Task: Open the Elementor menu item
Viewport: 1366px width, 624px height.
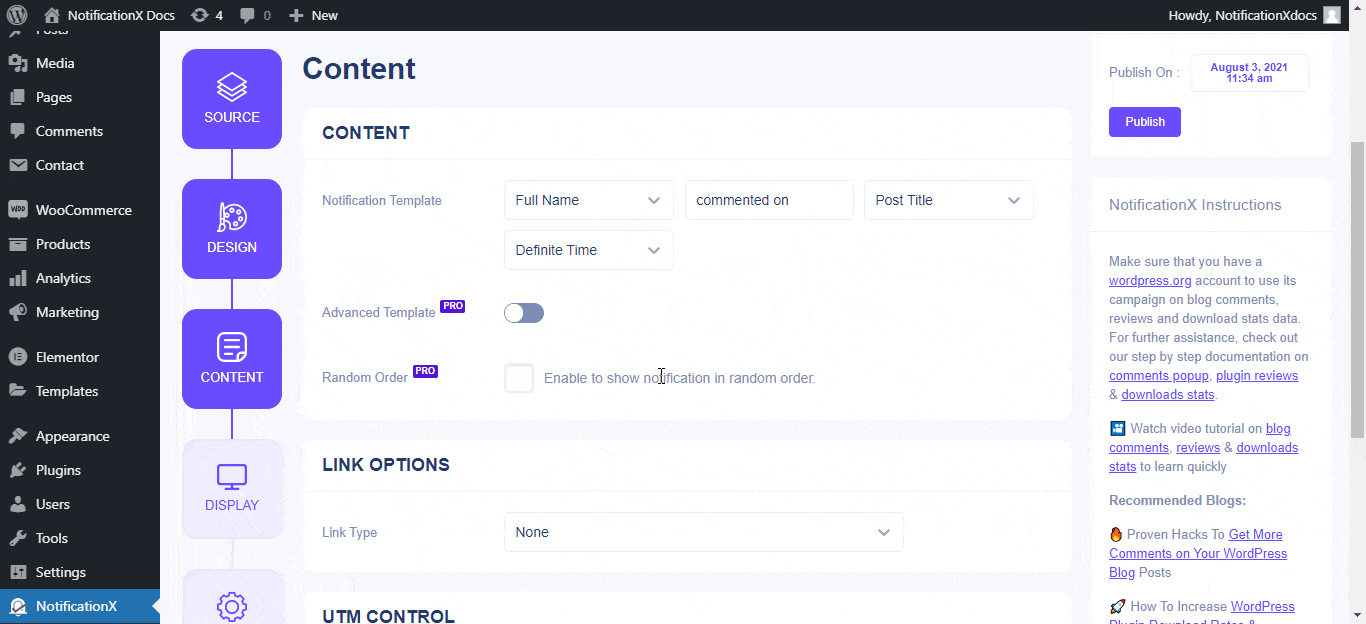Action: pyautogui.click(x=80, y=357)
